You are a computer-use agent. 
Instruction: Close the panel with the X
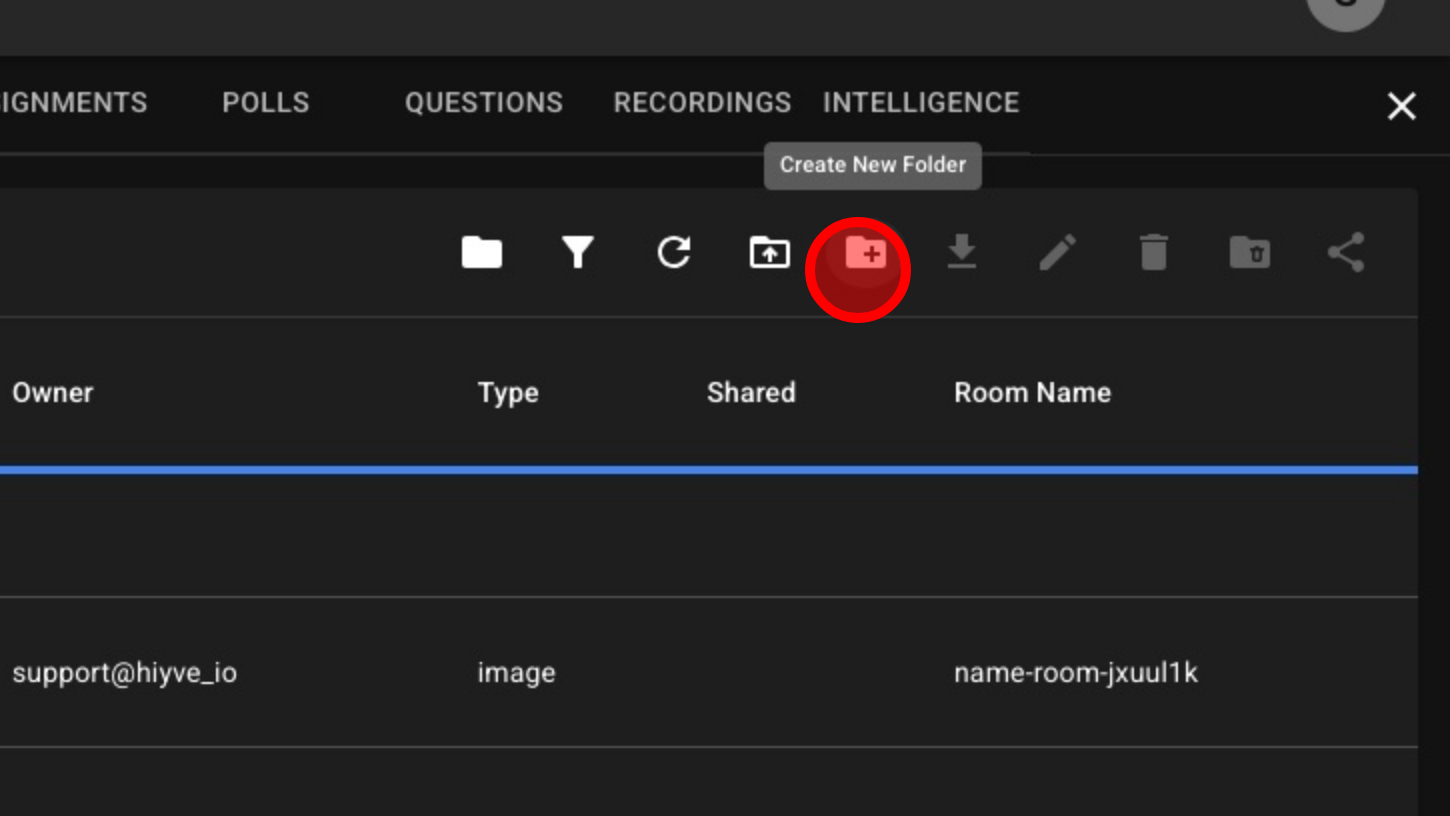(x=1401, y=105)
